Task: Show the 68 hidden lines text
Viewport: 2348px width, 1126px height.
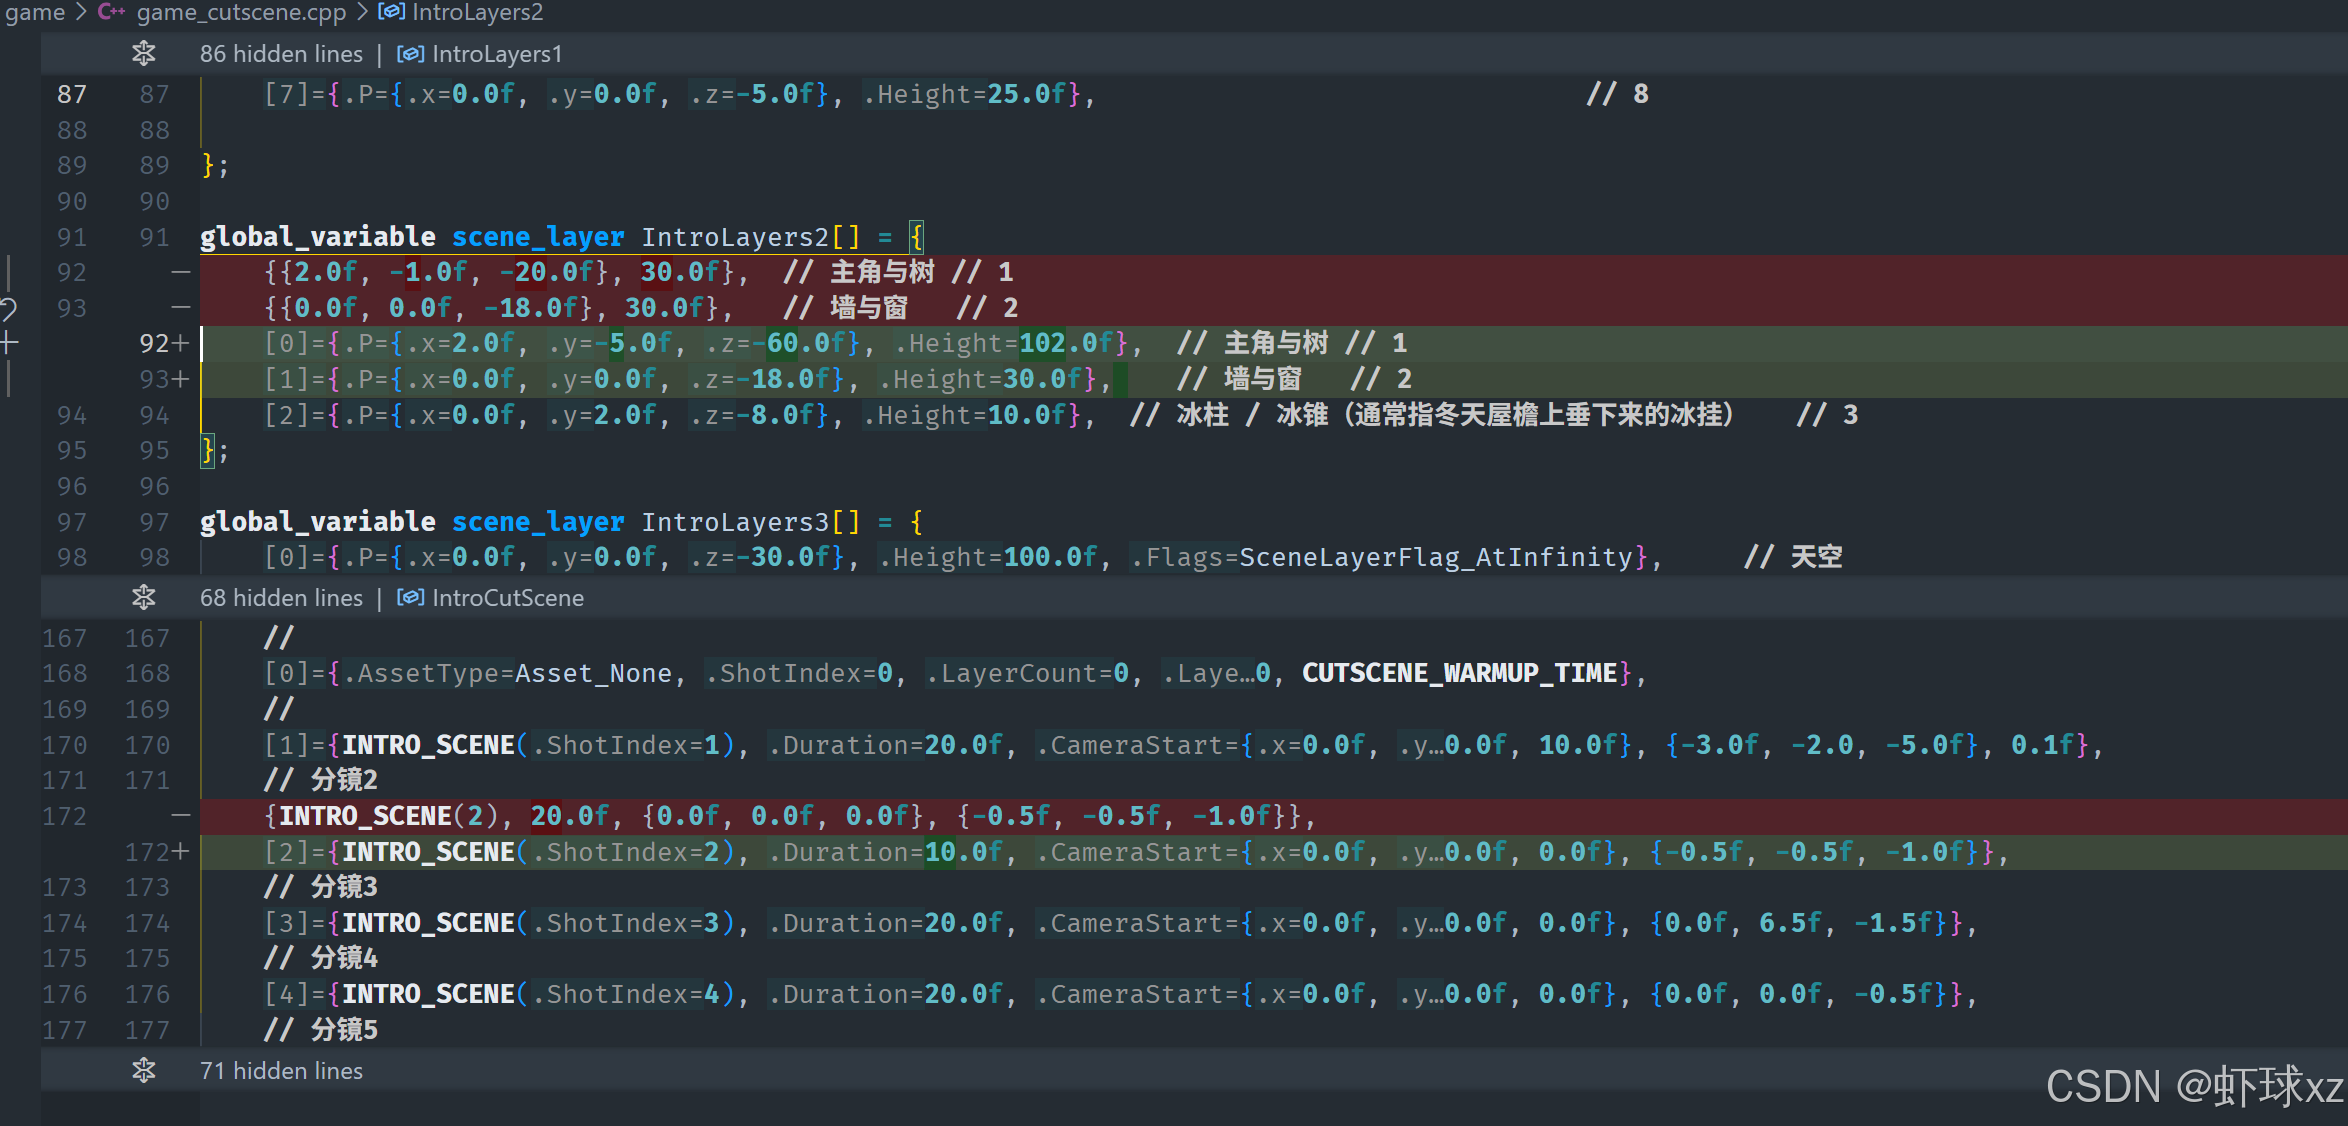Action: pos(281,598)
